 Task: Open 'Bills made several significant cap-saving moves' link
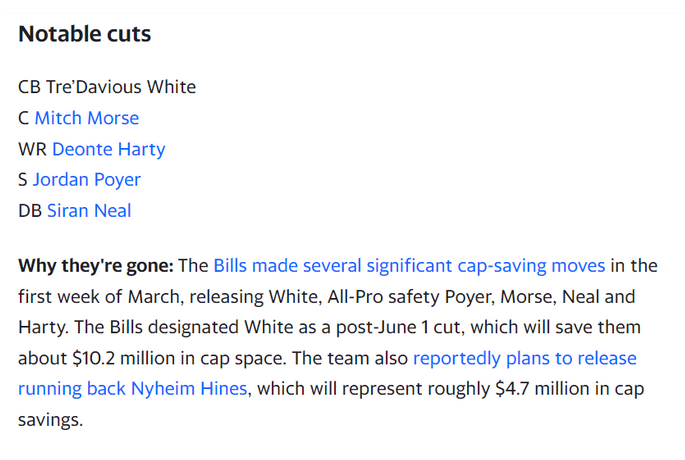coord(409,266)
